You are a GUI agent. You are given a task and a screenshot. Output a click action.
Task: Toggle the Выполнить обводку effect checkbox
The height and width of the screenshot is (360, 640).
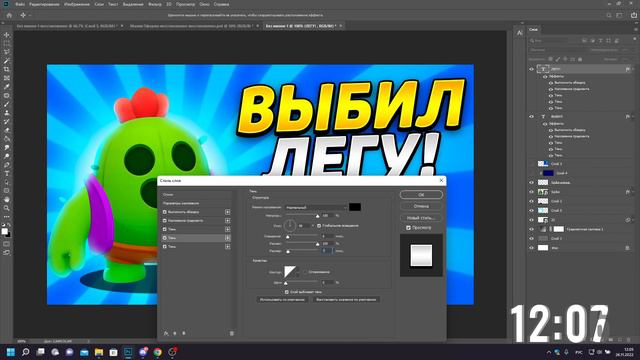[x=165, y=212]
